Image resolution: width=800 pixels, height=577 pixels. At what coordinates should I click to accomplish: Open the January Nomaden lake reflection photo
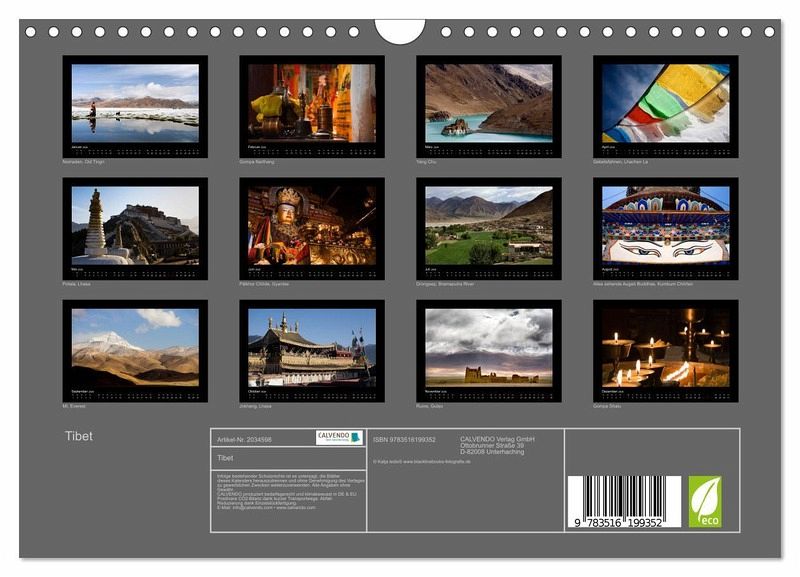[135, 104]
